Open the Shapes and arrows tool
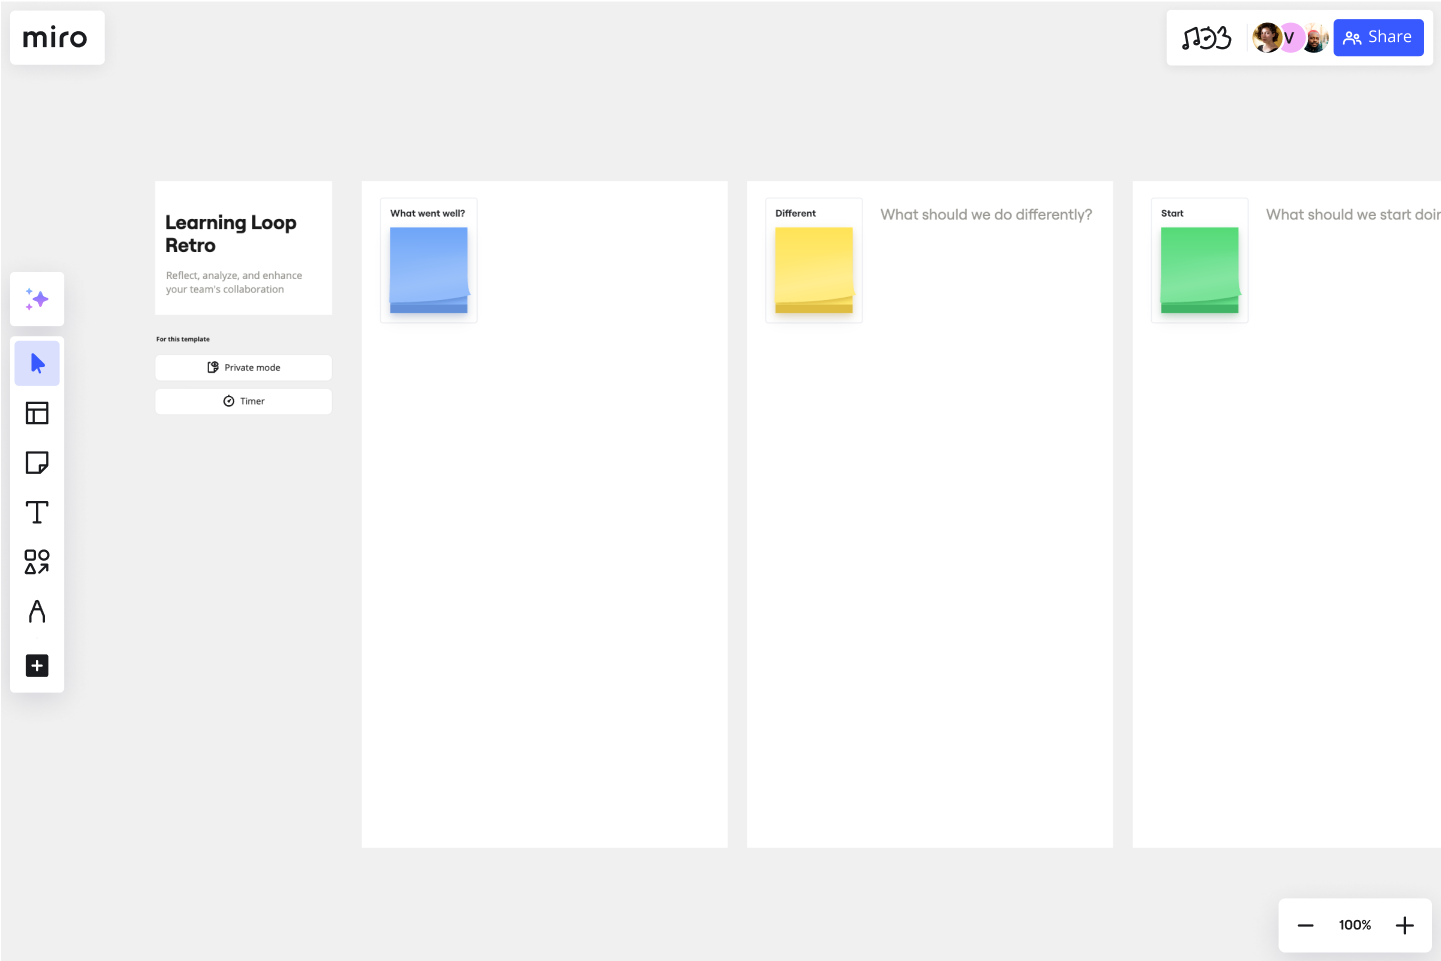 (37, 562)
